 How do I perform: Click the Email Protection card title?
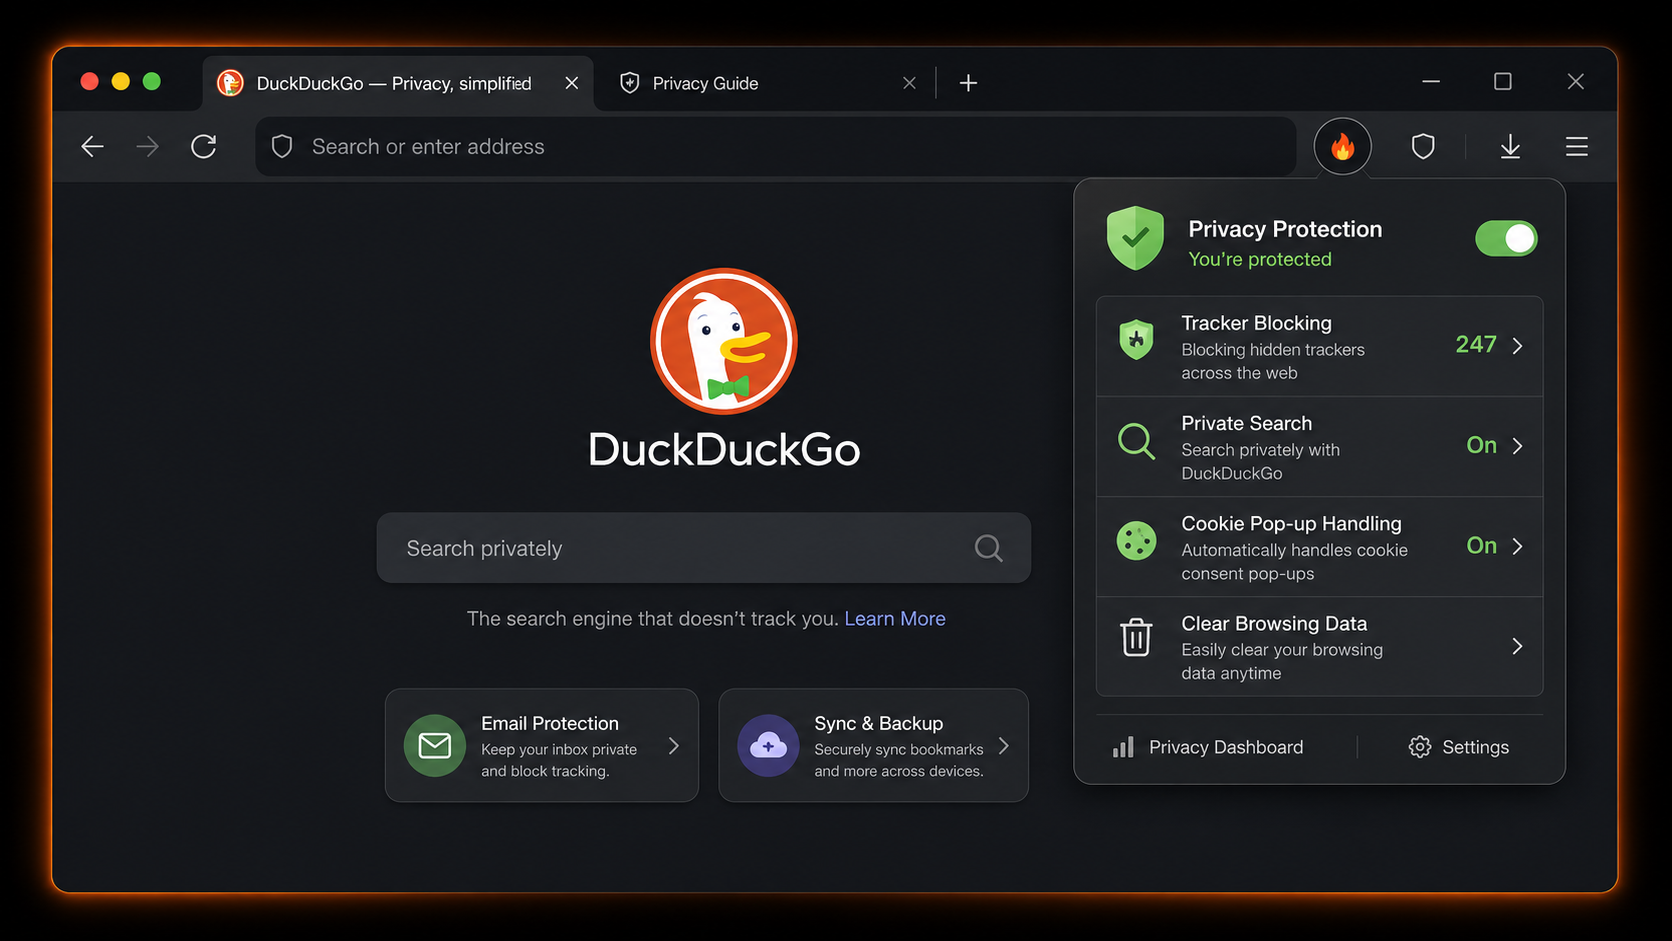(x=550, y=723)
